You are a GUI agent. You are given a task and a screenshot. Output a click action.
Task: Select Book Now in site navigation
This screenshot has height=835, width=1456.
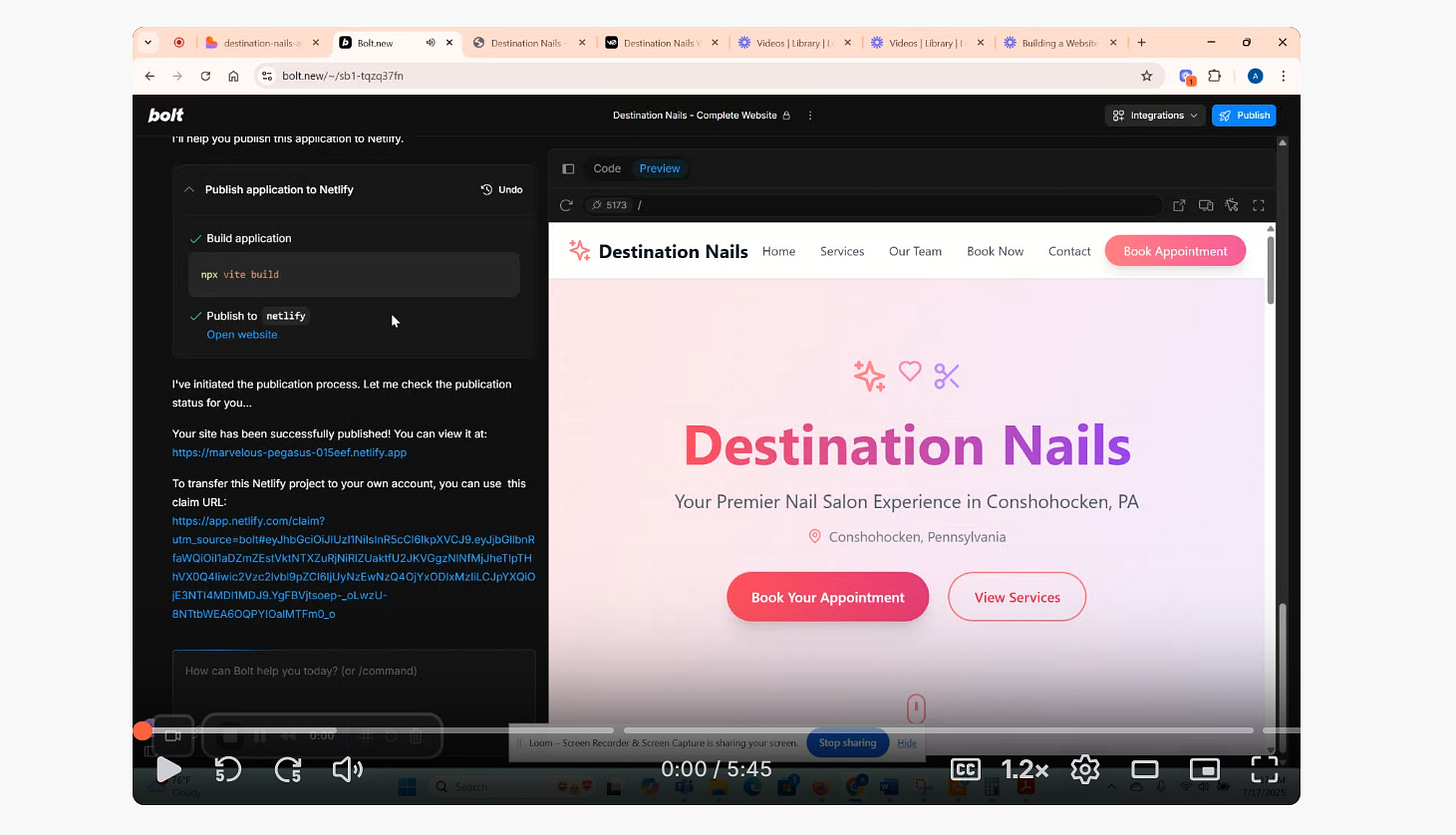[995, 251]
